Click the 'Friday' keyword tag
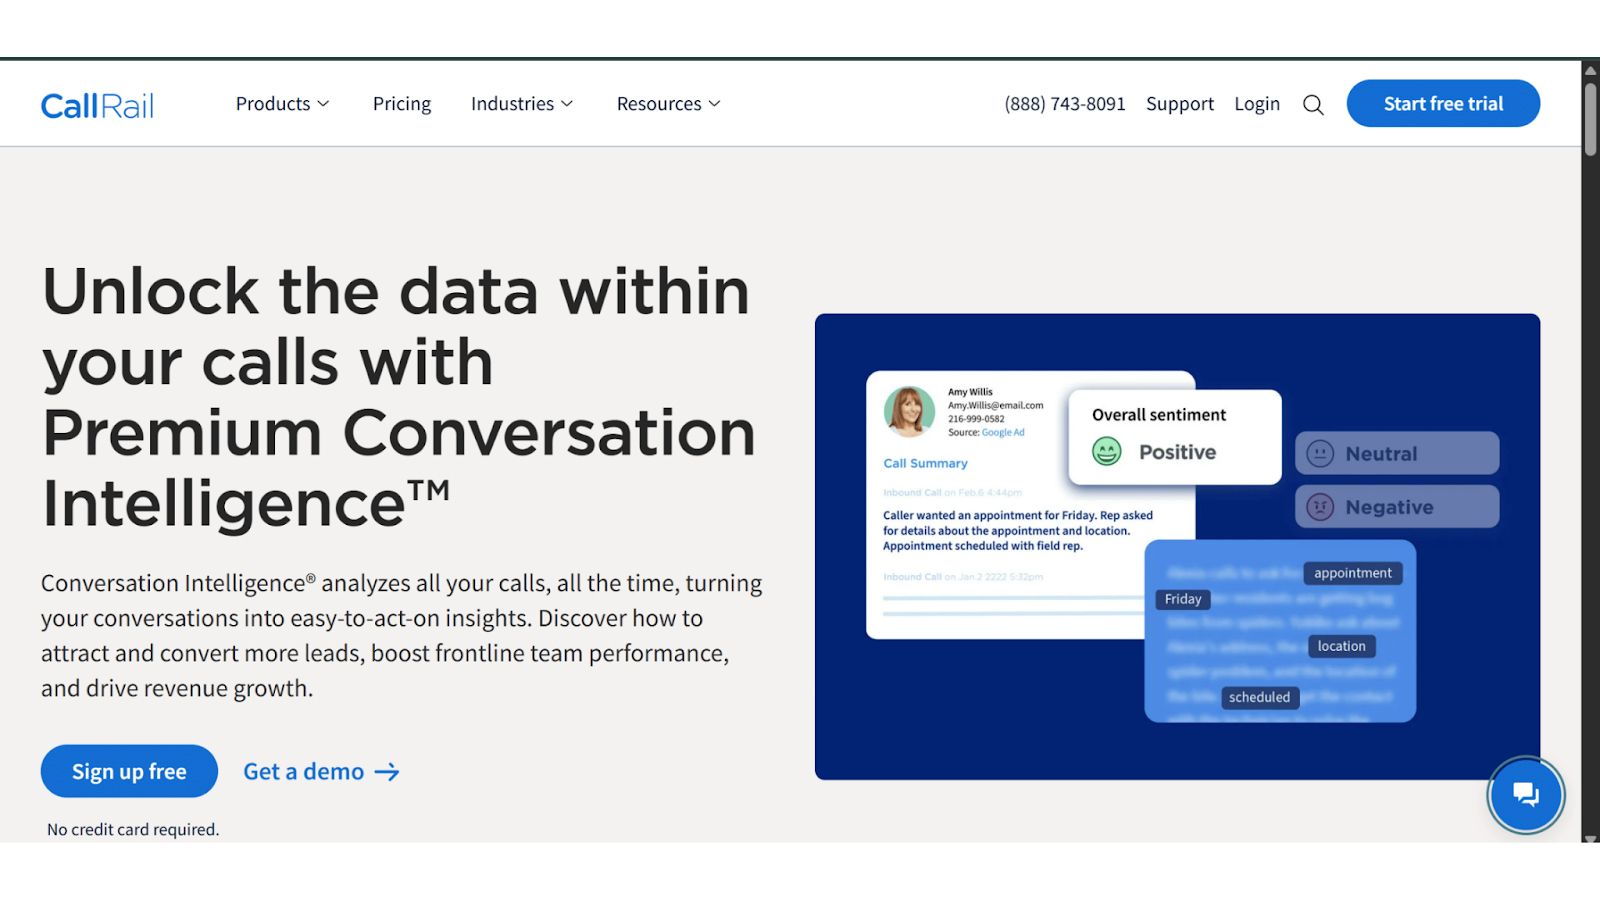The image size is (1600, 900). click(x=1183, y=599)
